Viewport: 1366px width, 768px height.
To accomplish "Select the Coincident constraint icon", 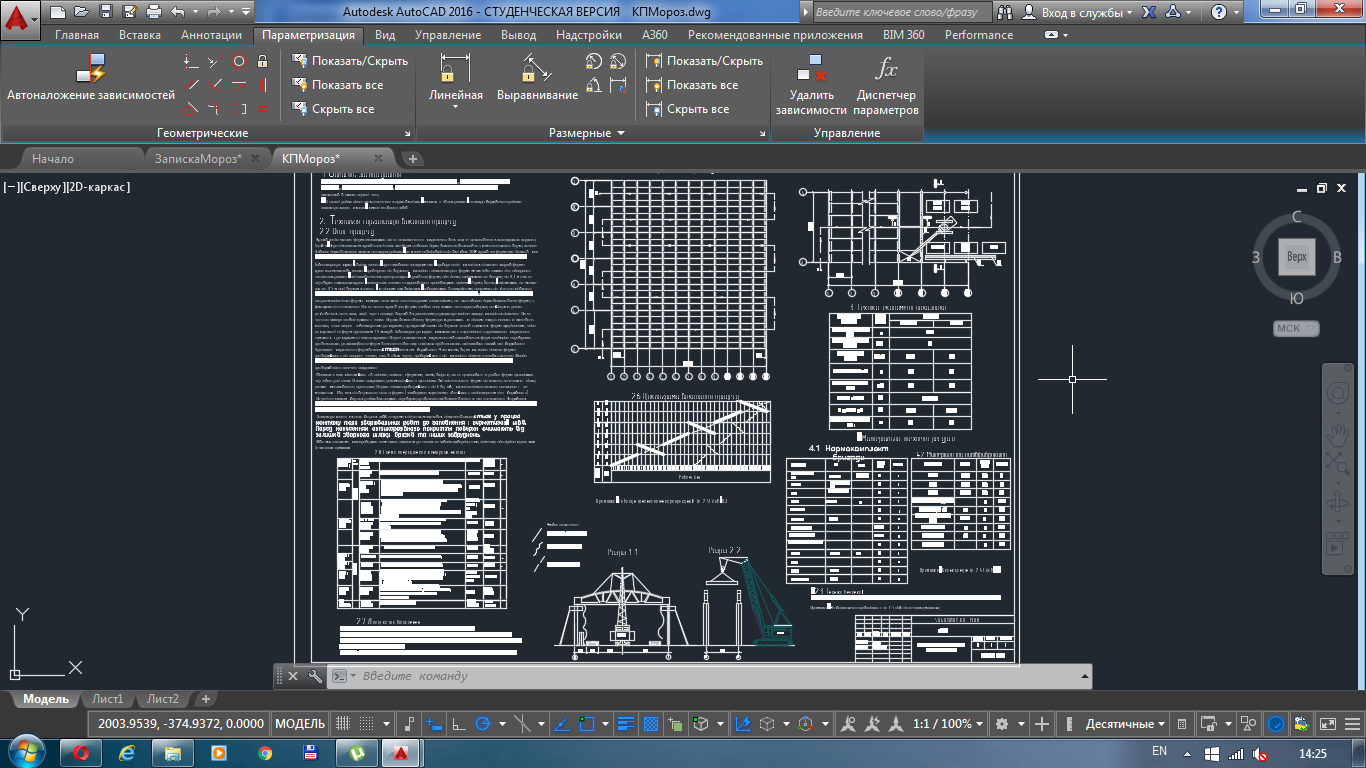I will 191,61.
